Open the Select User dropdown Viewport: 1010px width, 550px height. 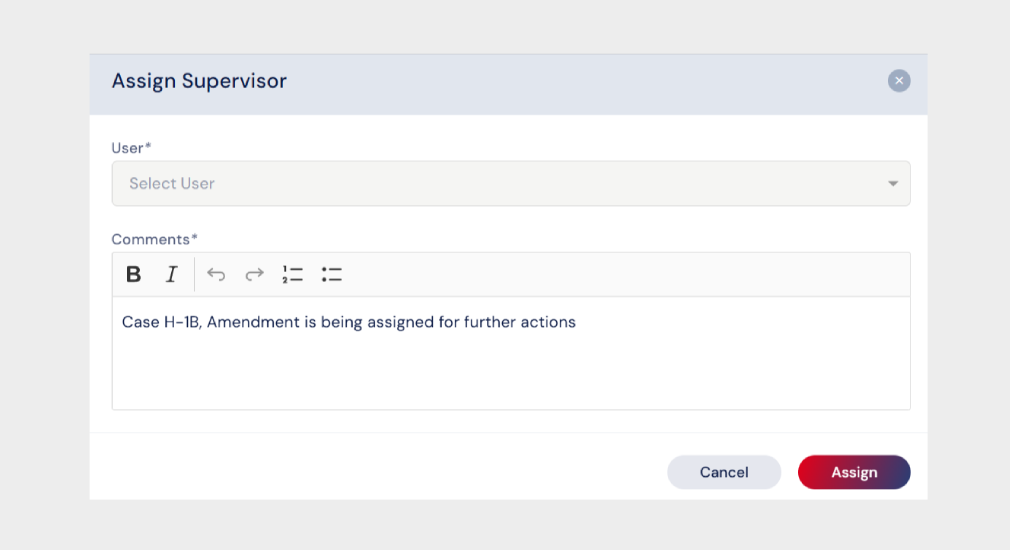point(510,184)
